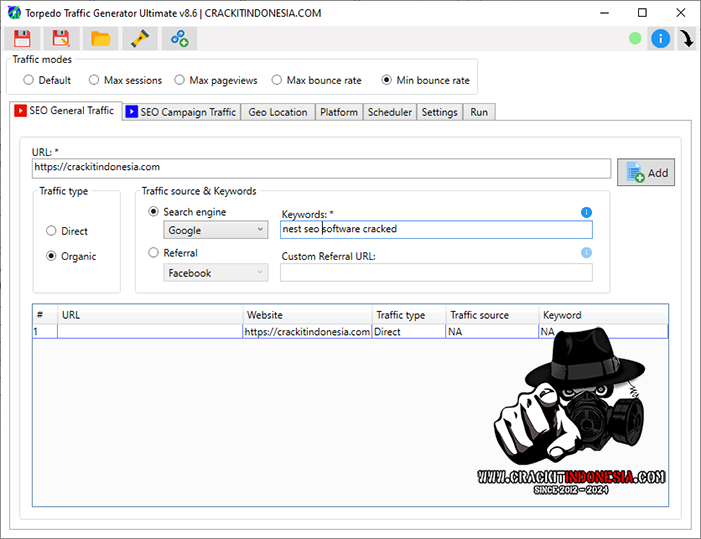Open the Scheduler tab
Image resolution: width=701 pixels, height=539 pixels.
[389, 112]
